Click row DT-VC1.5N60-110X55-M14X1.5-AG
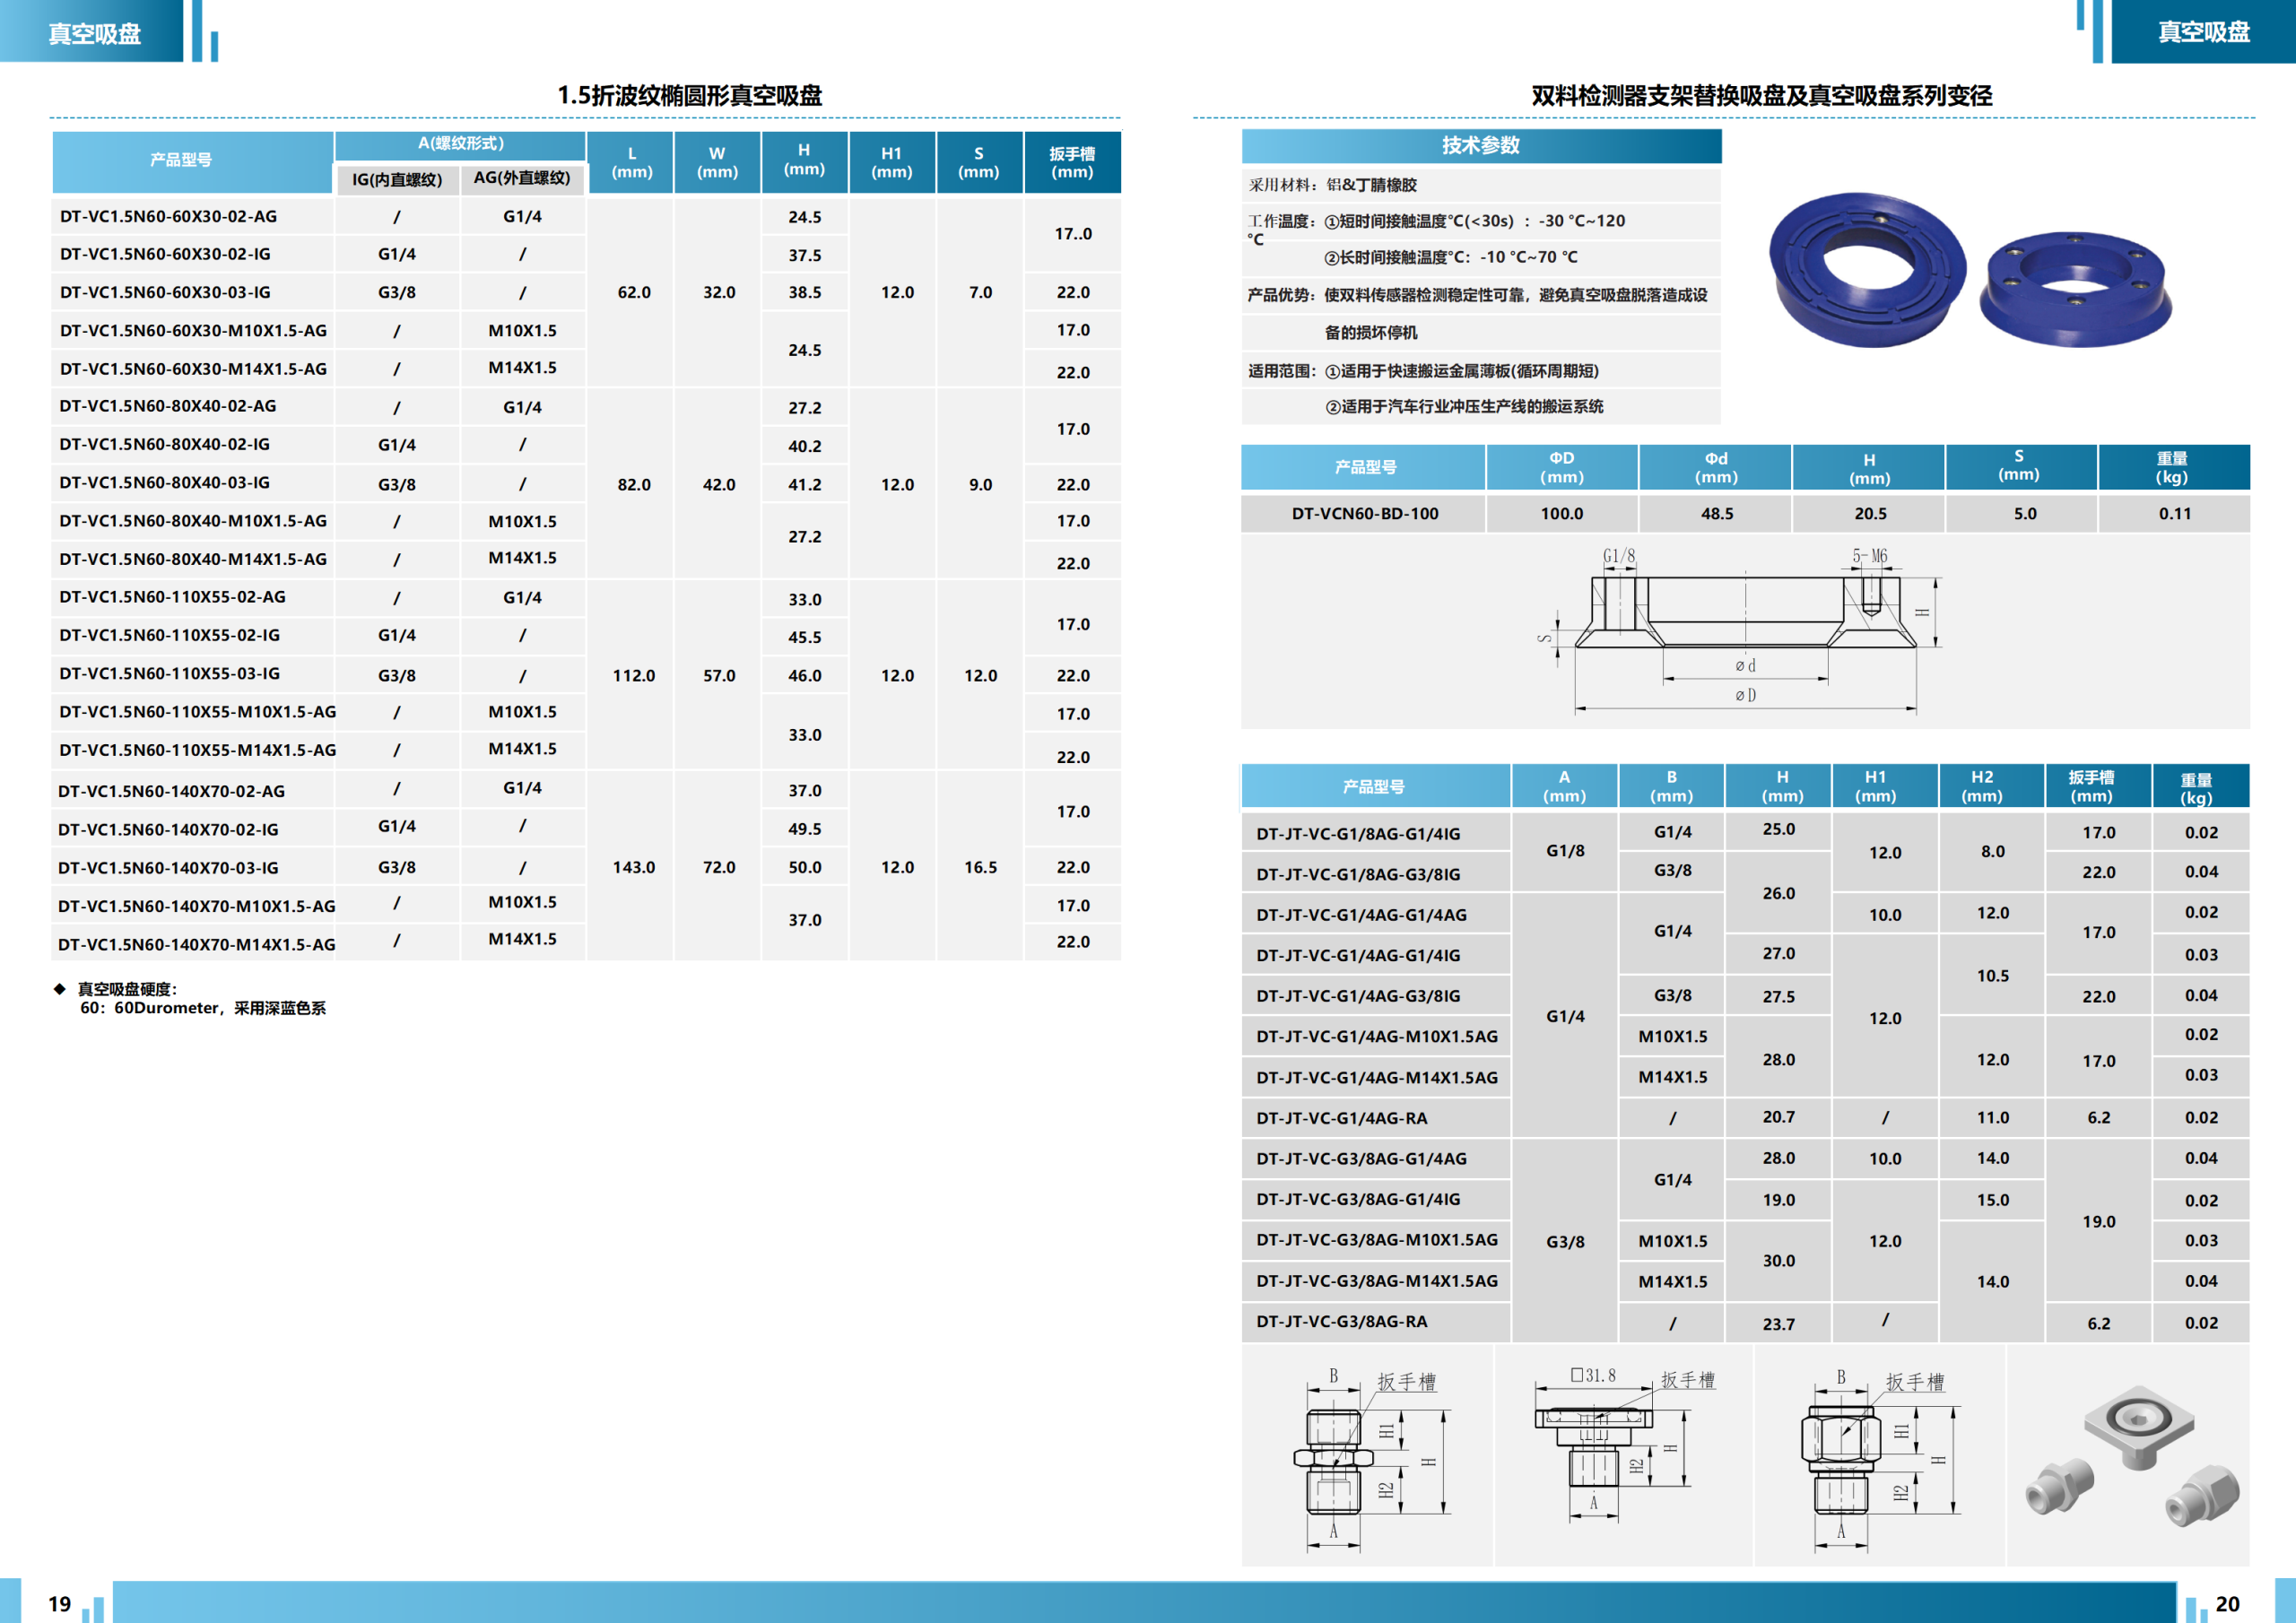Image resolution: width=2296 pixels, height=1623 pixels. [x=586, y=750]
